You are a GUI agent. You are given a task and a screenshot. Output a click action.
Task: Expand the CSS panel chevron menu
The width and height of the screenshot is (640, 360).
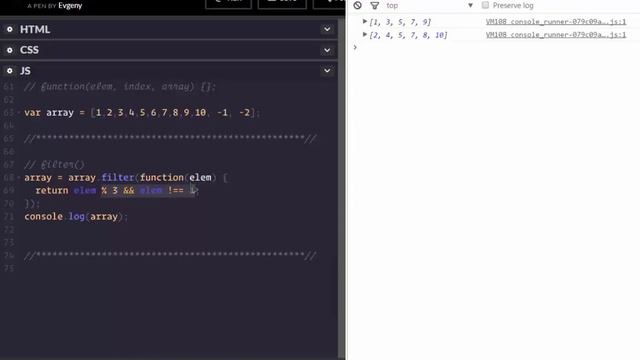click(x=327, y=50)
